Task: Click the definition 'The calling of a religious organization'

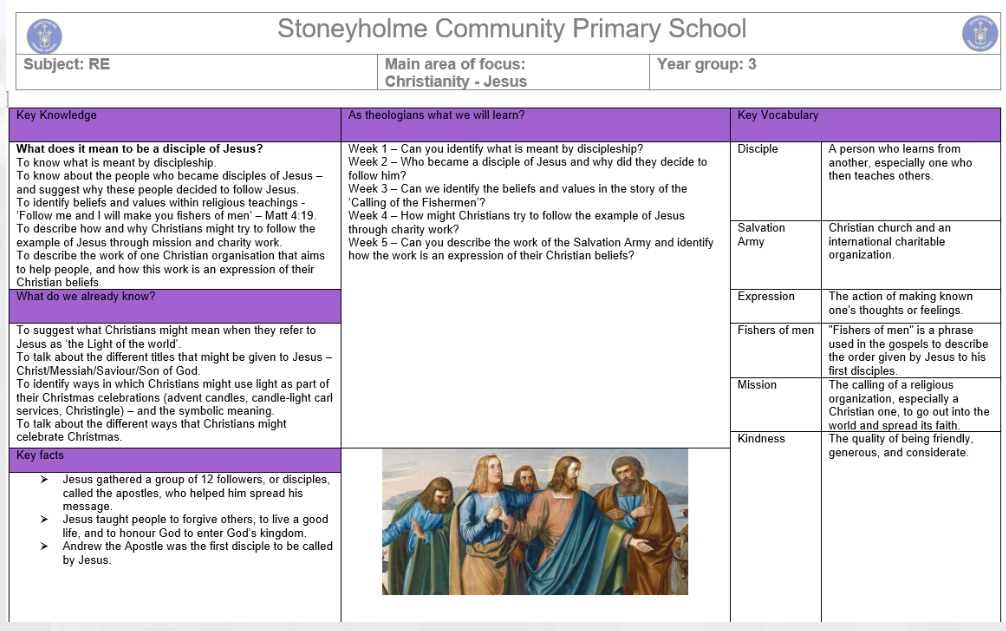Action: coord(908,405)
